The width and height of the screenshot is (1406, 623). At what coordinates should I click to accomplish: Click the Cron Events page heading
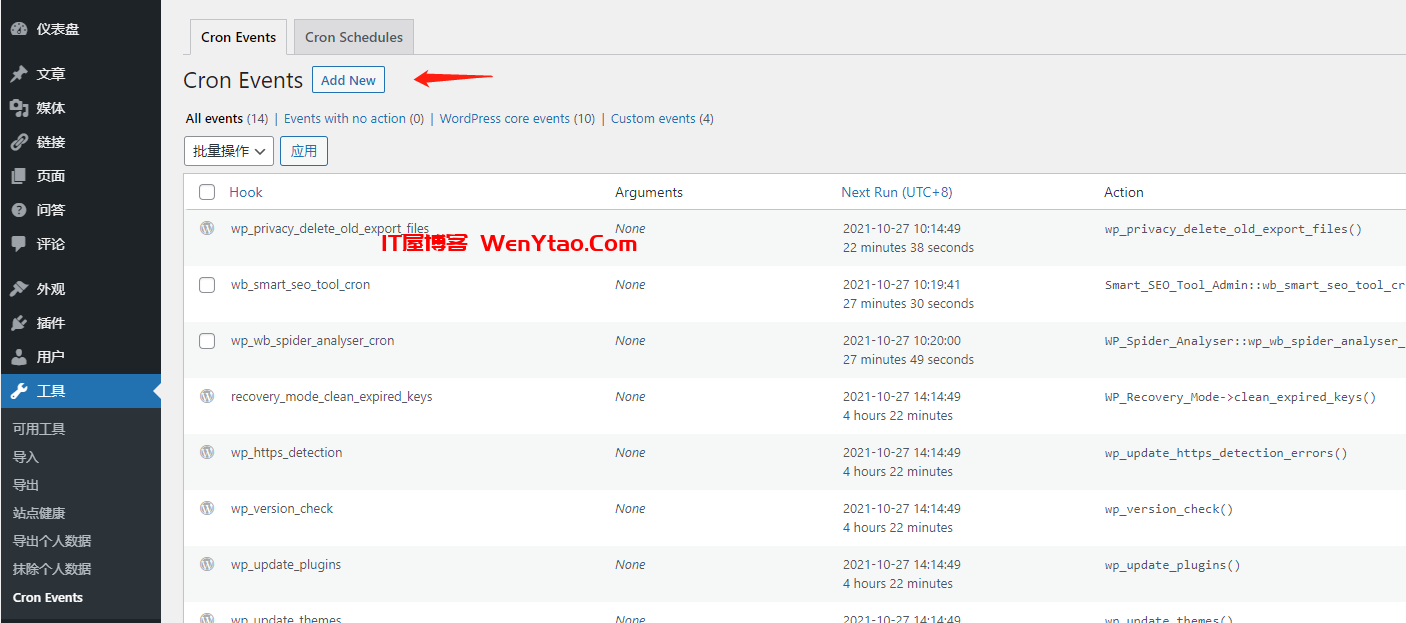(x=243, y=80)
